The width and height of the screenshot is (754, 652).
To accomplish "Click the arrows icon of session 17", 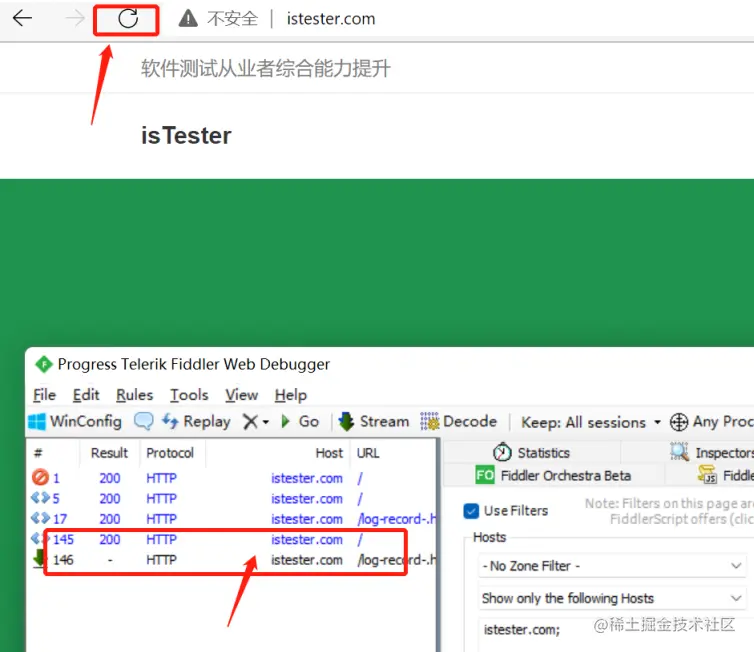I will (40, 518).
